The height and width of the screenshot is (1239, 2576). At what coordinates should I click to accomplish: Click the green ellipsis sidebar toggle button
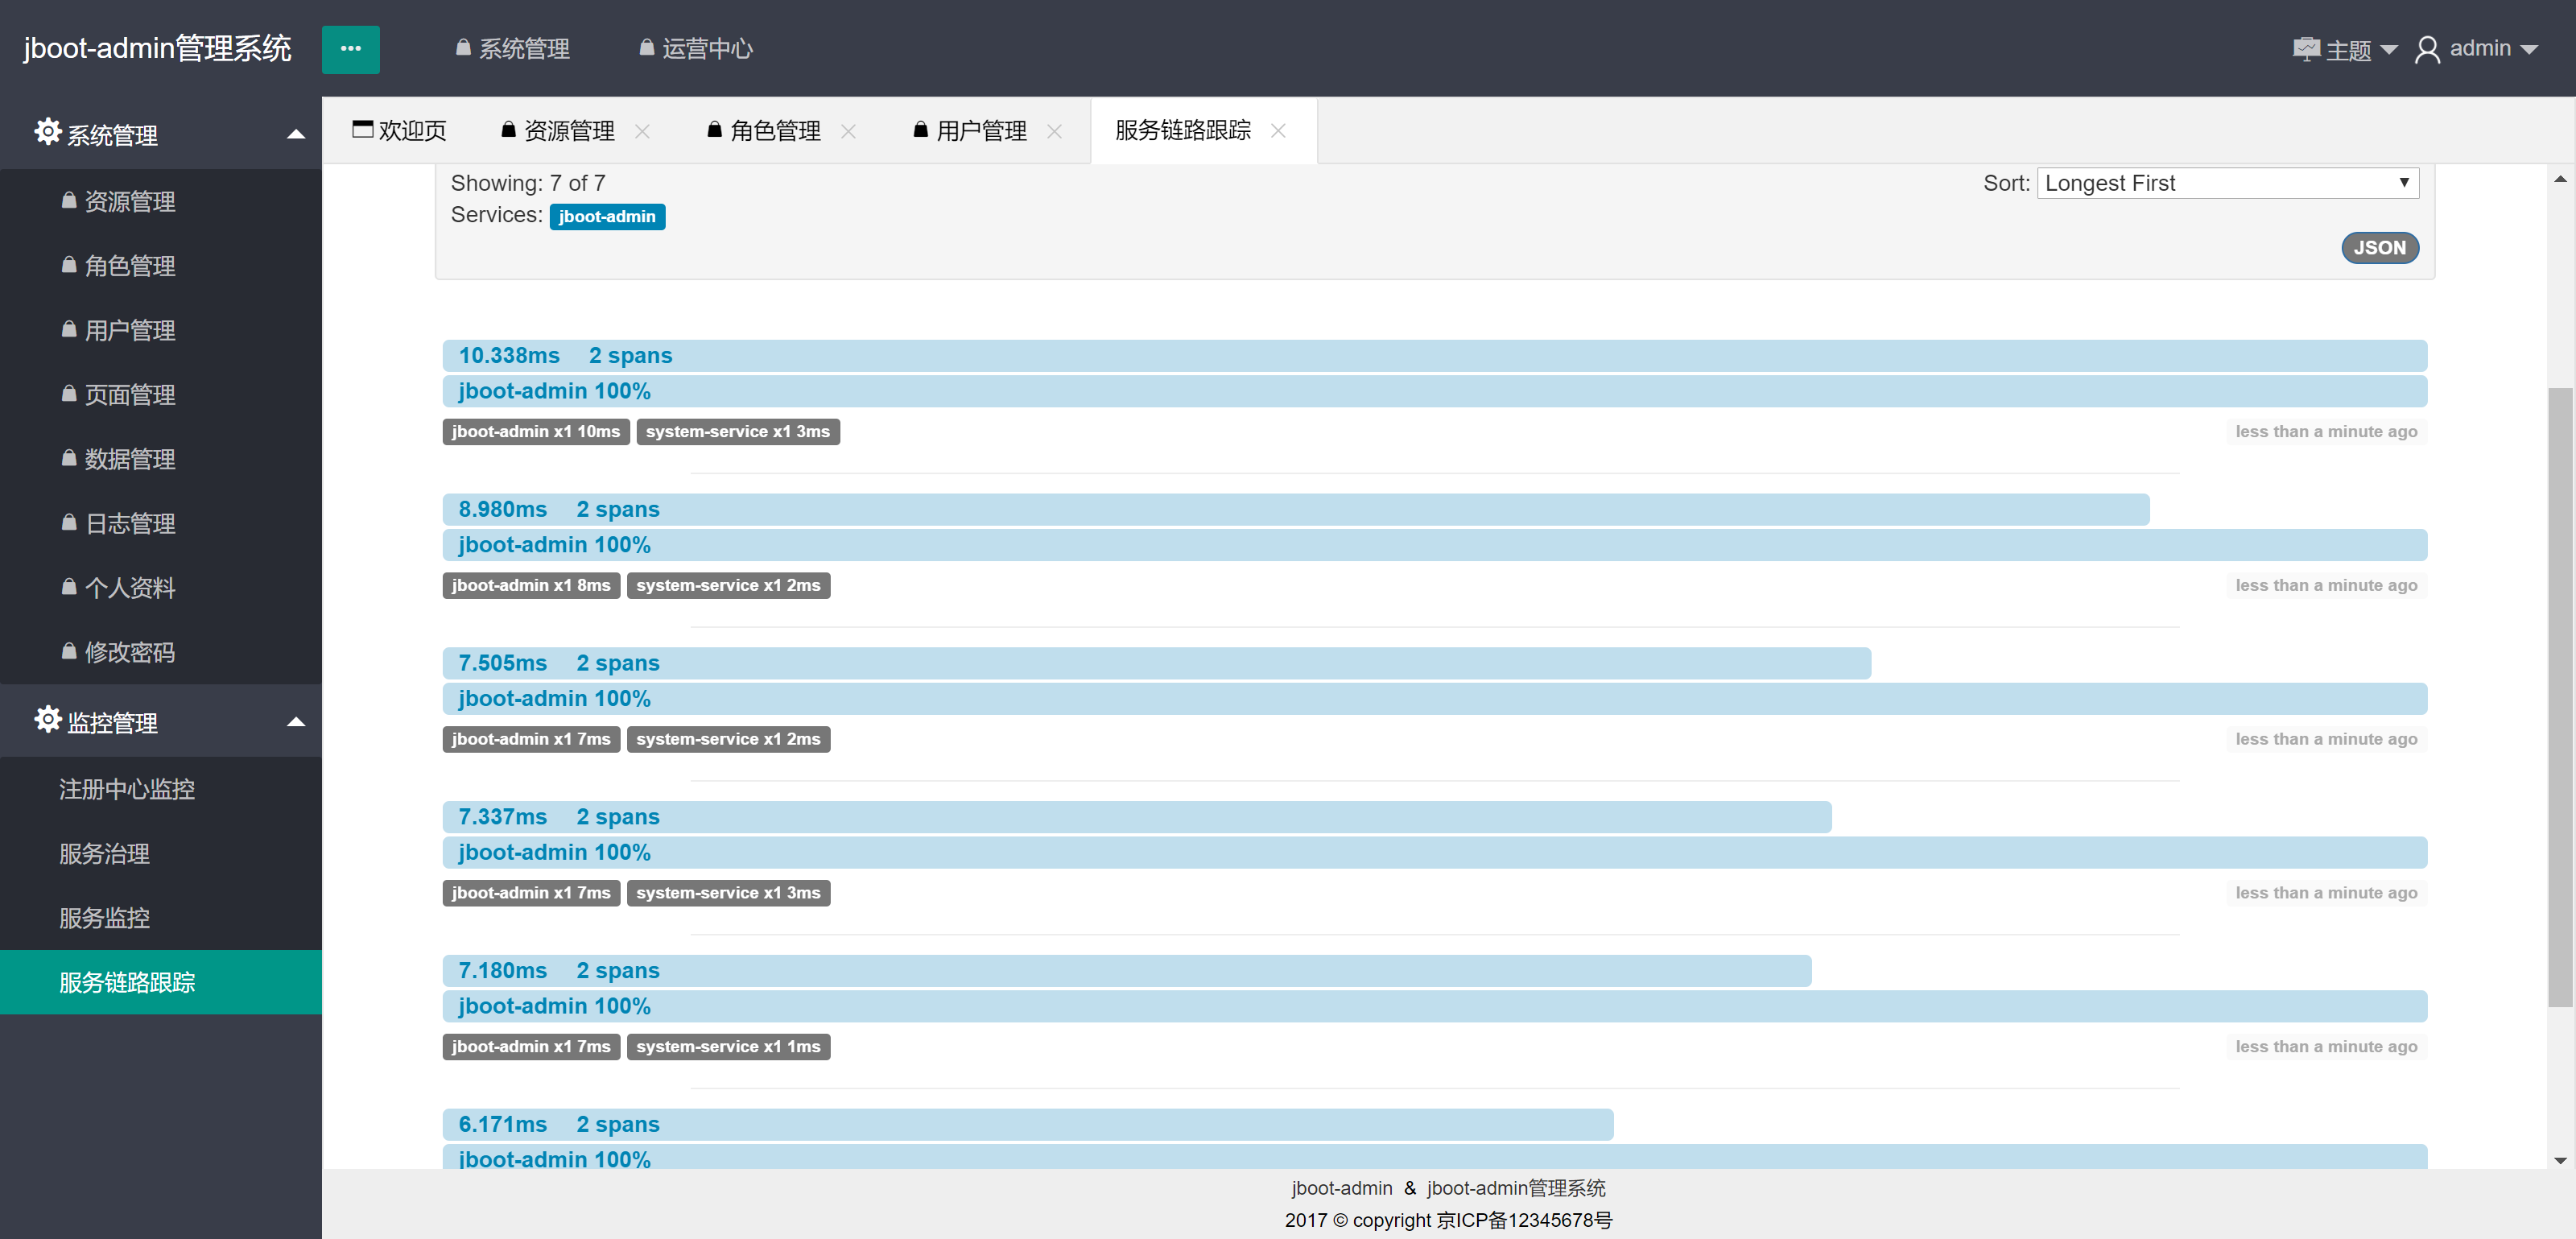pyautogui.click(x=350, y=49)
